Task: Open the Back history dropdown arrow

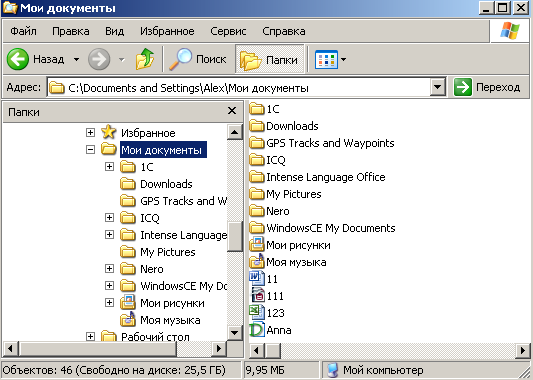Action: (76, 59)
